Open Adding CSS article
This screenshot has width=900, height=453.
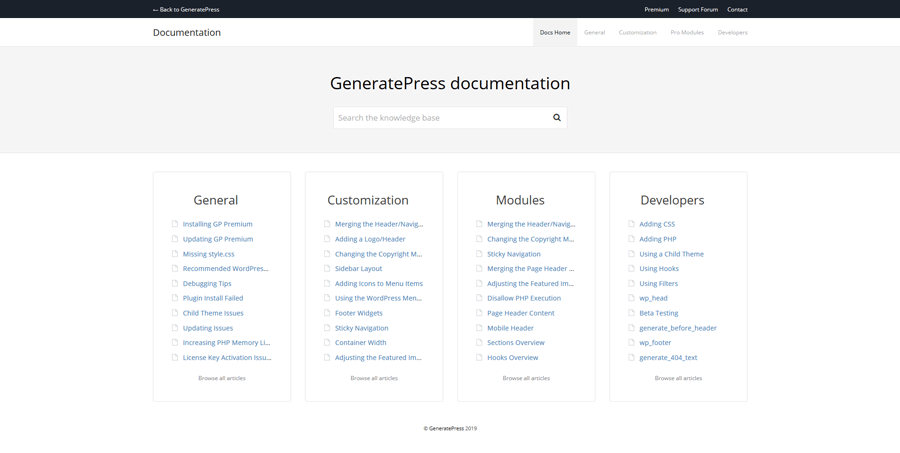(657, 224)
